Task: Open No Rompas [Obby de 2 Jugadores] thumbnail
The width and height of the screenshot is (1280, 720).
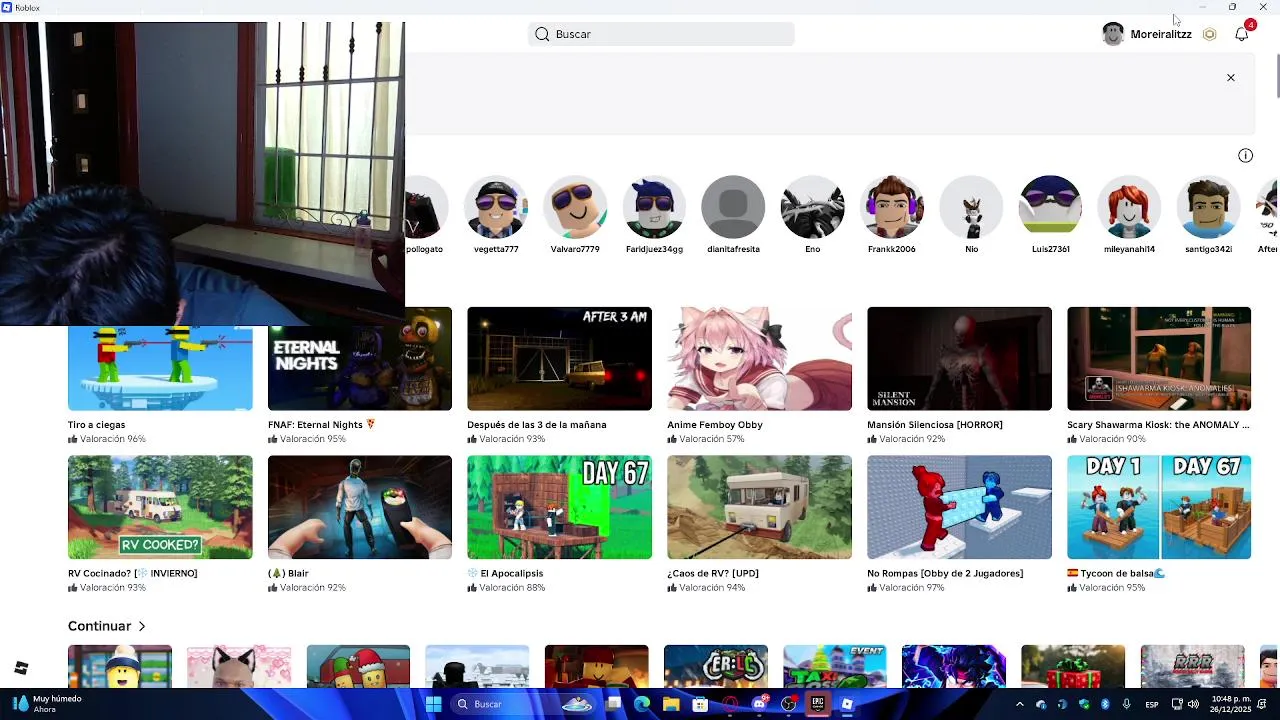Action: coord(959,507)
